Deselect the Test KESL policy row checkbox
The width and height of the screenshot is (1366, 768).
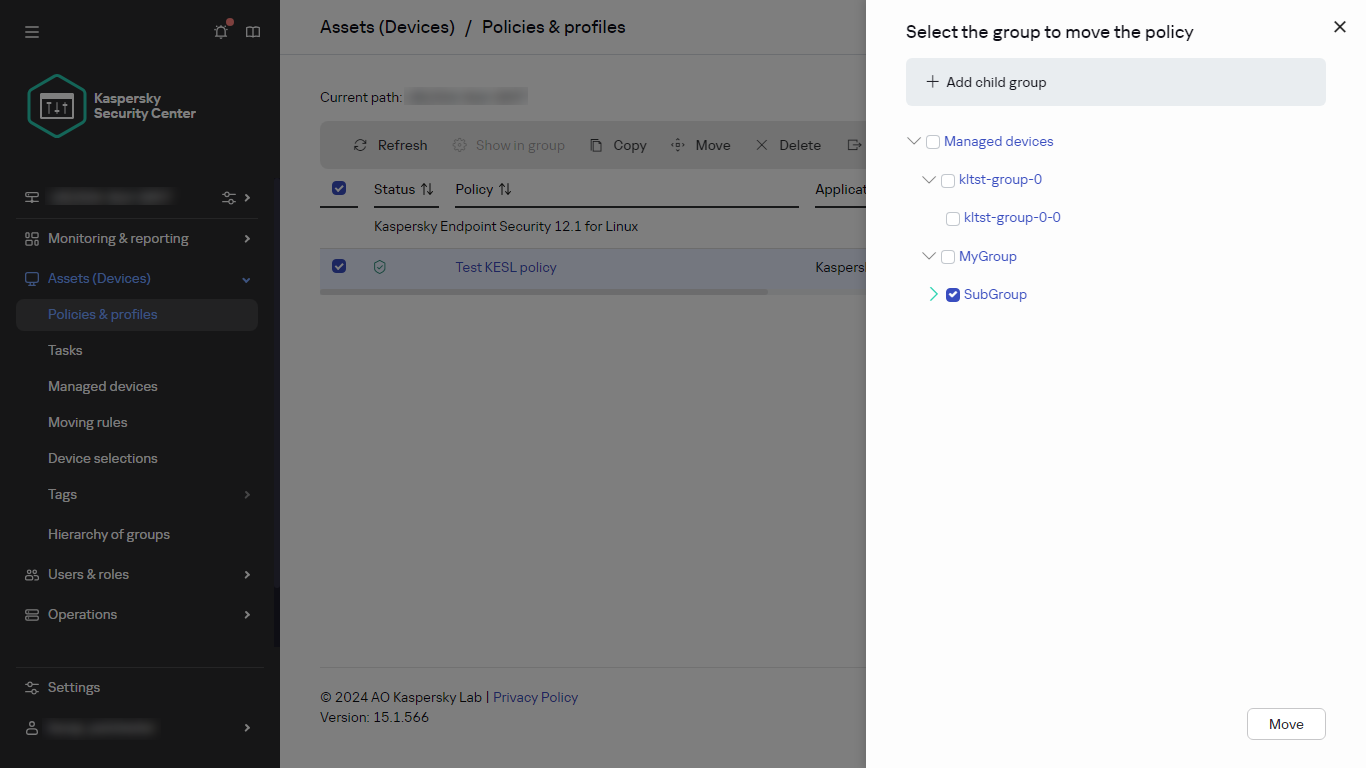(339, 266)
